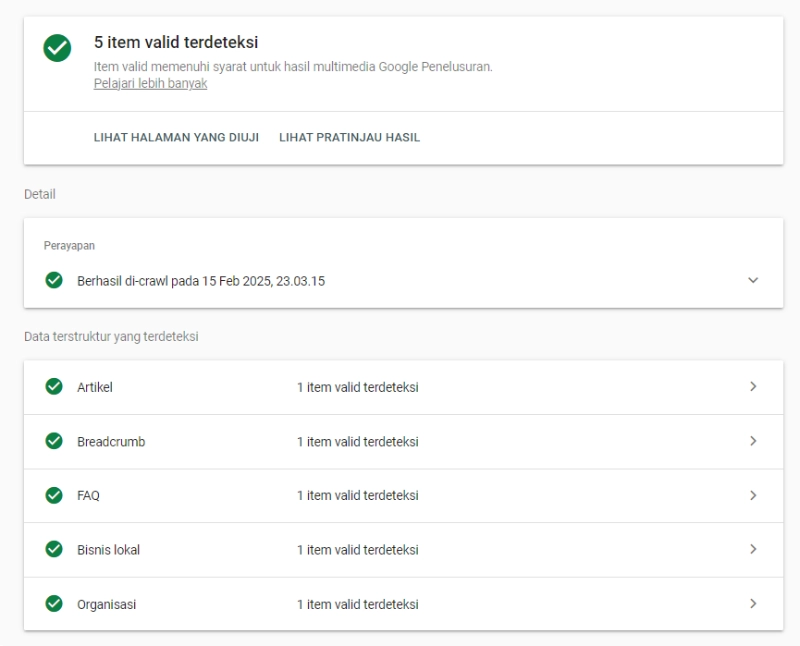Image resolution: width=800 pixels, height=646 pixels.
Task: Click the green check icon beside Organisasi
Action: click(54, 604)
